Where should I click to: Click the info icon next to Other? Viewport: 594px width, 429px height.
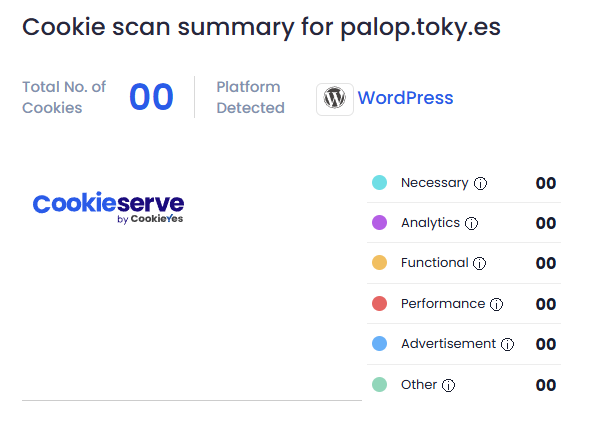tap(448, 385)
